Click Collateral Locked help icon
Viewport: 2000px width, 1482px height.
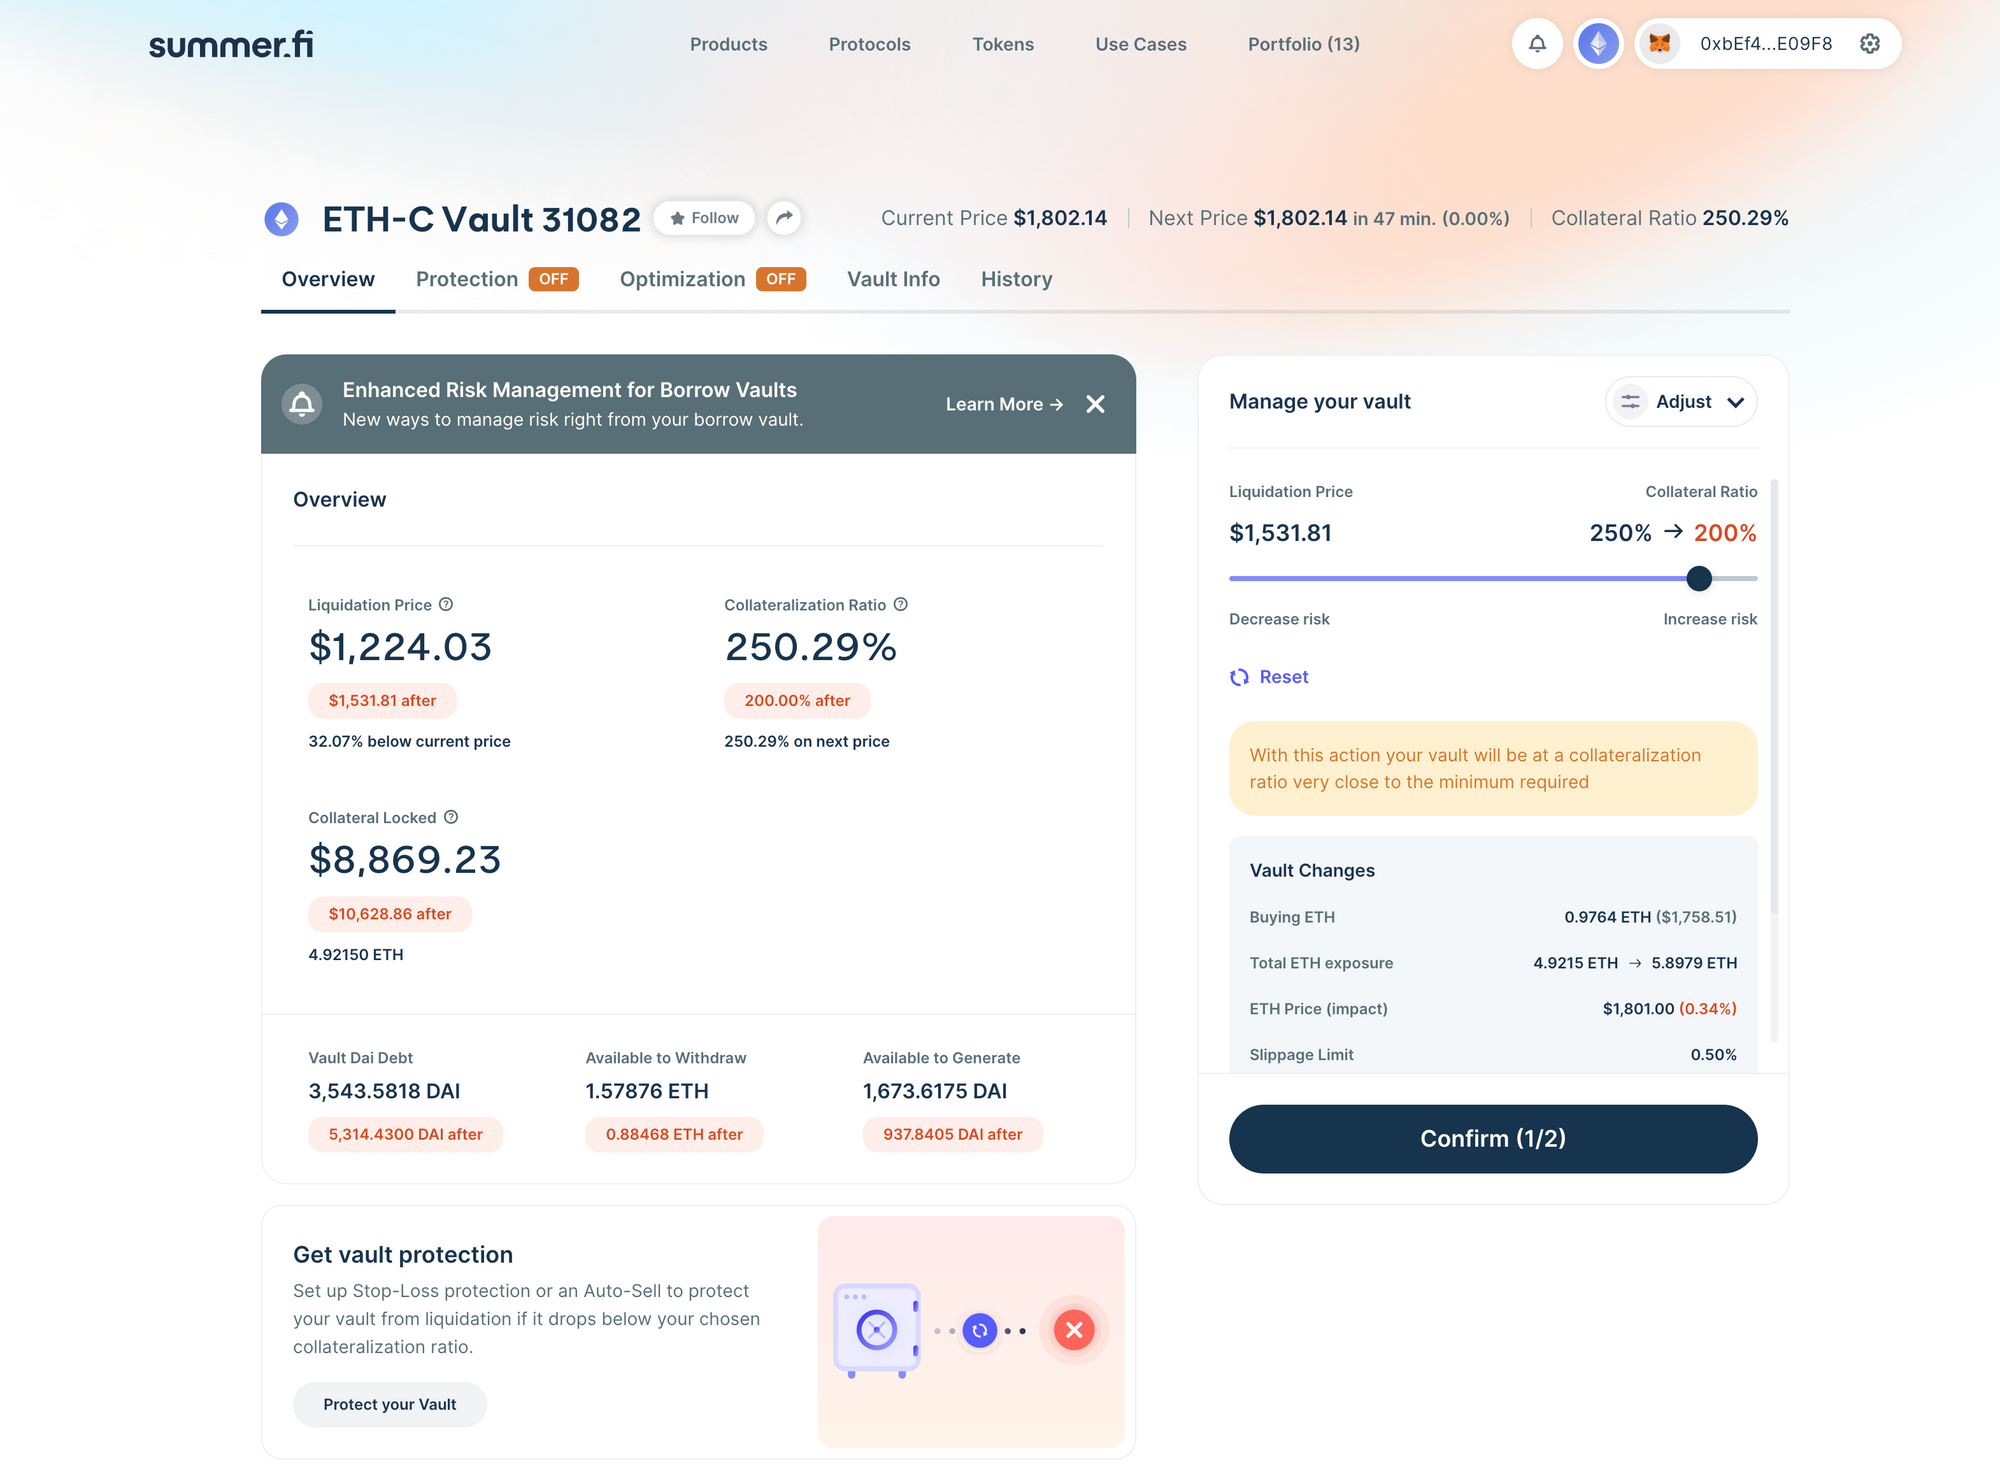pos(451,817)
